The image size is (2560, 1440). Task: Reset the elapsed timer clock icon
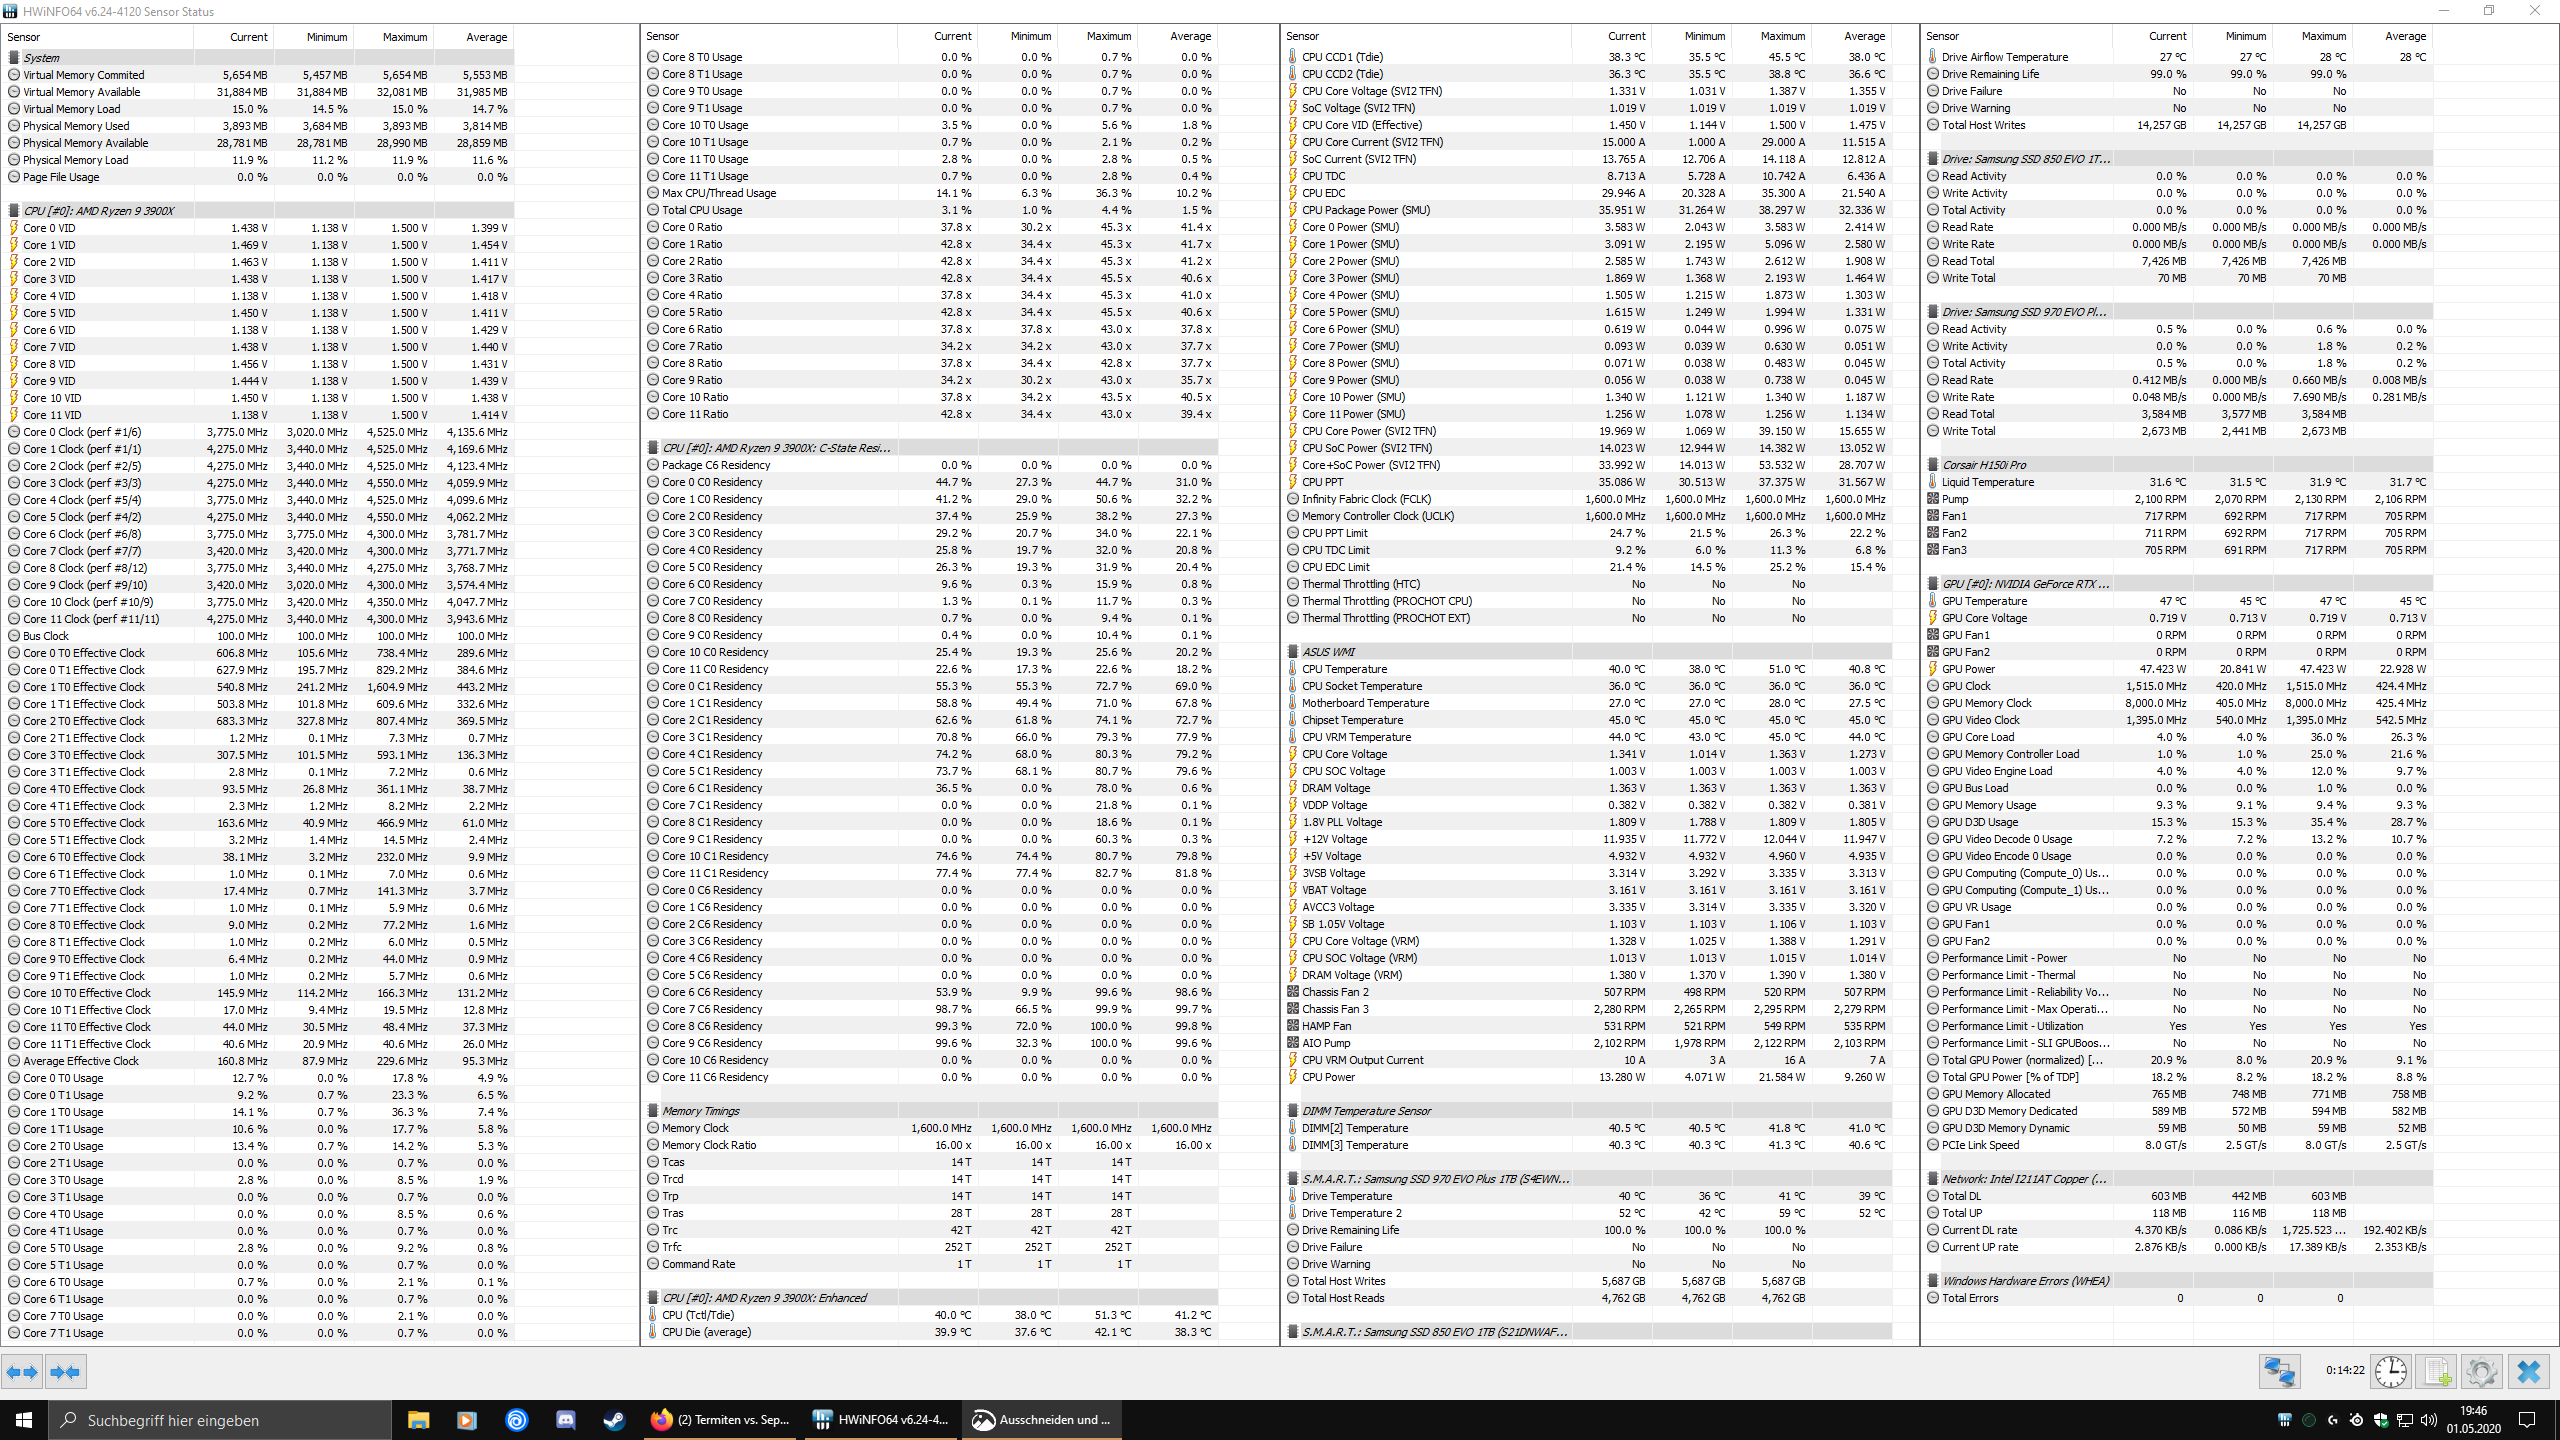2391,1372
